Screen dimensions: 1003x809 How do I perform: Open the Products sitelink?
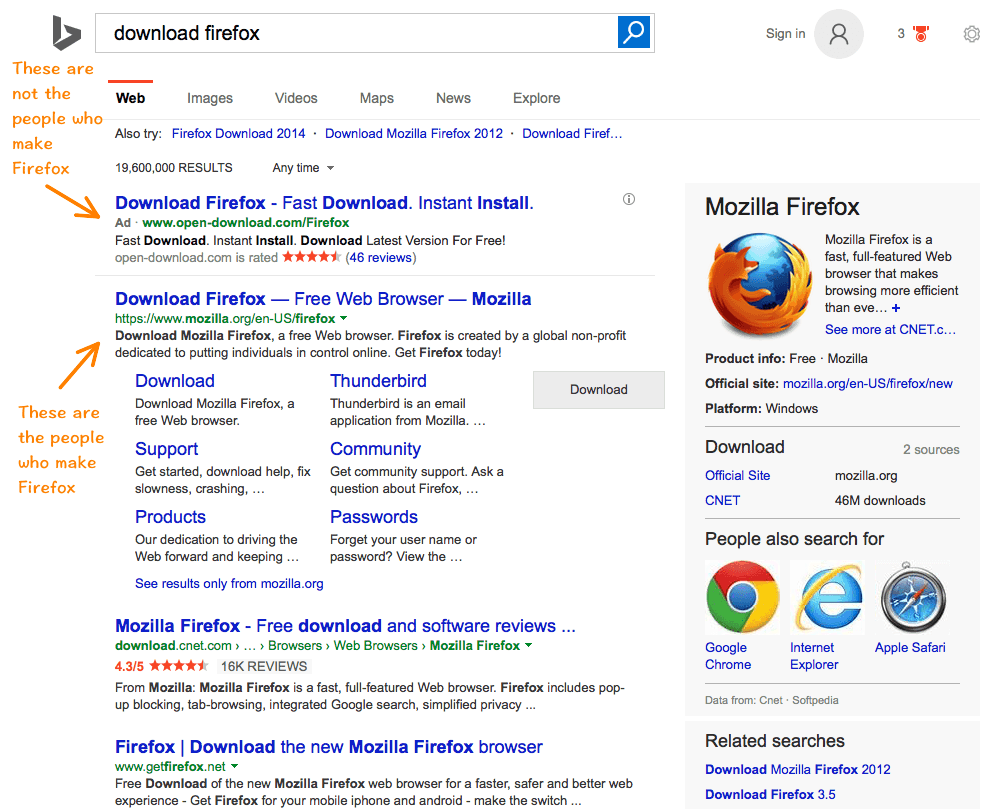[170, 517]
